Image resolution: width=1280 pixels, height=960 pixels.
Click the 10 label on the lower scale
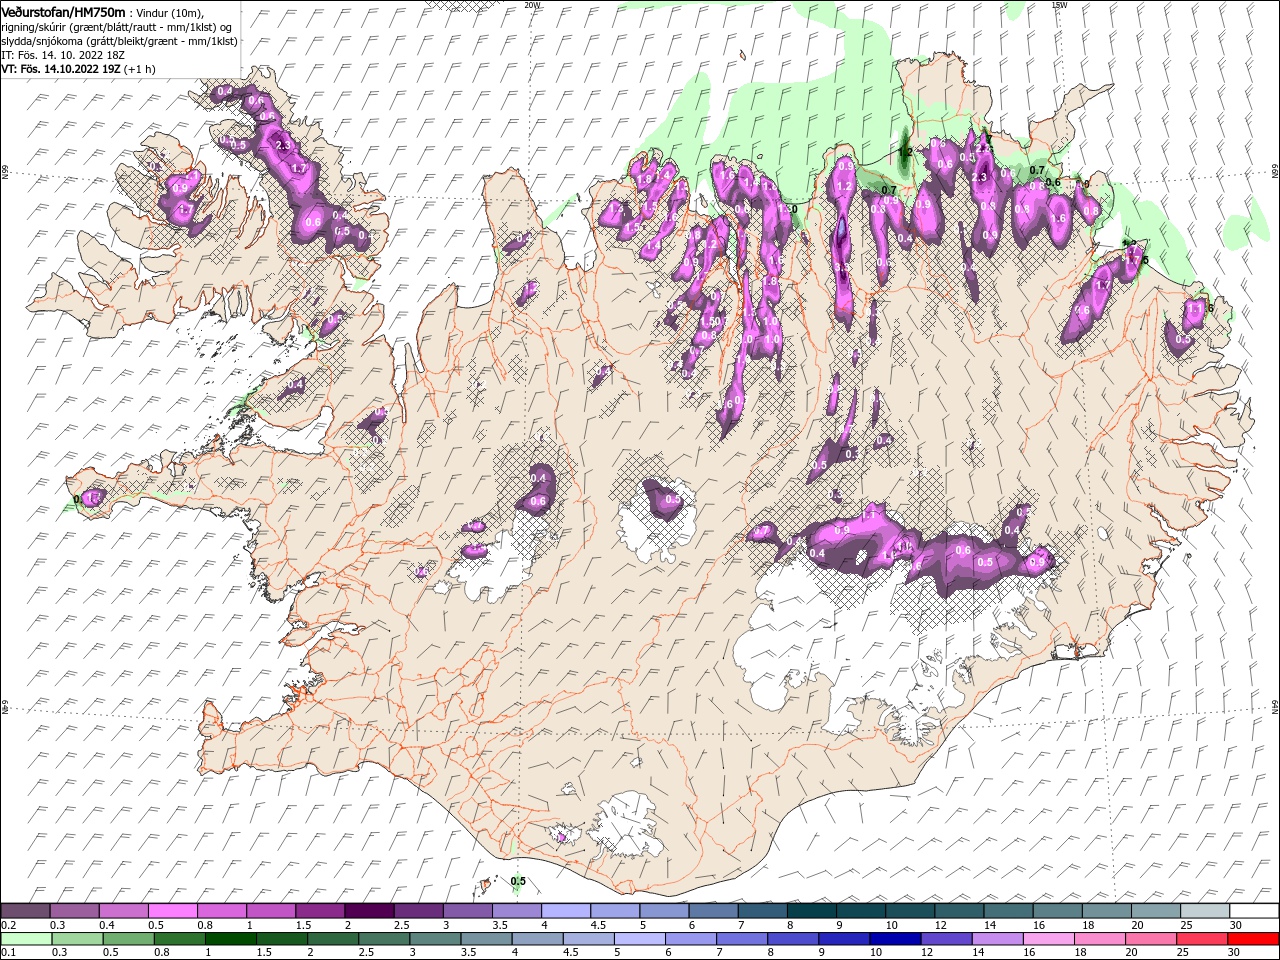(x=875, y=953)
